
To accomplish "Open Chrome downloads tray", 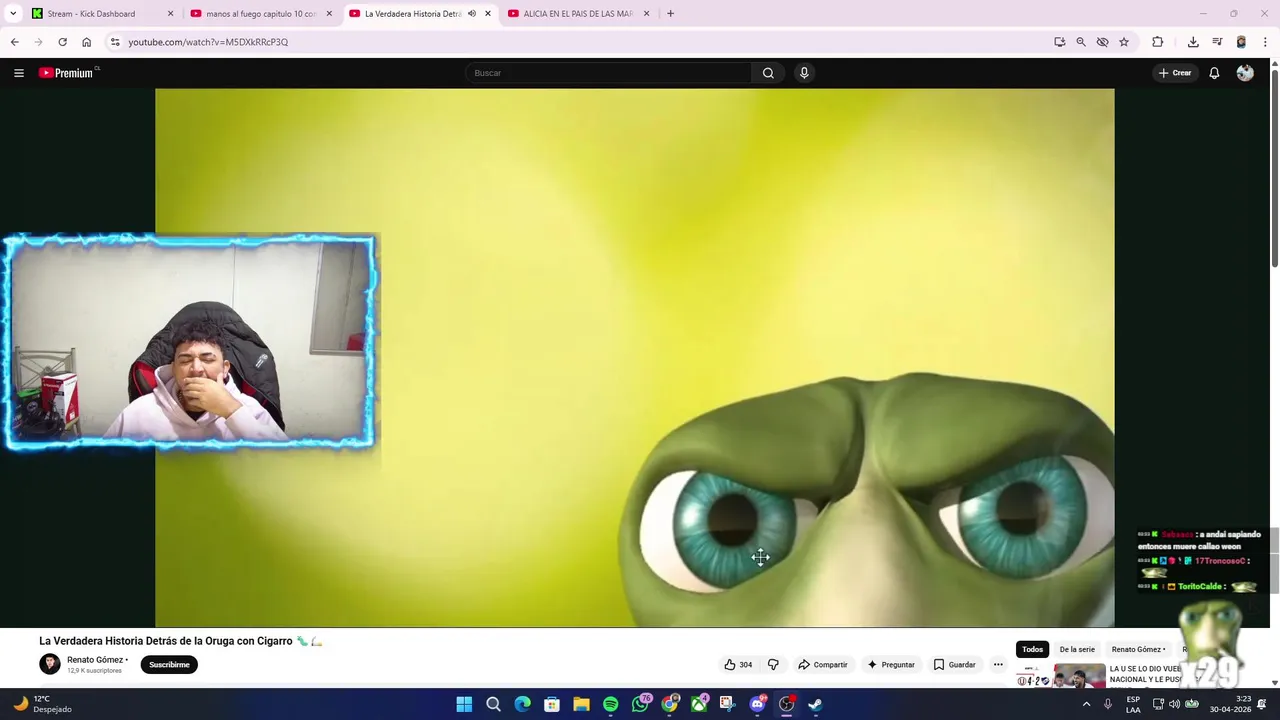I will 1193,42.
